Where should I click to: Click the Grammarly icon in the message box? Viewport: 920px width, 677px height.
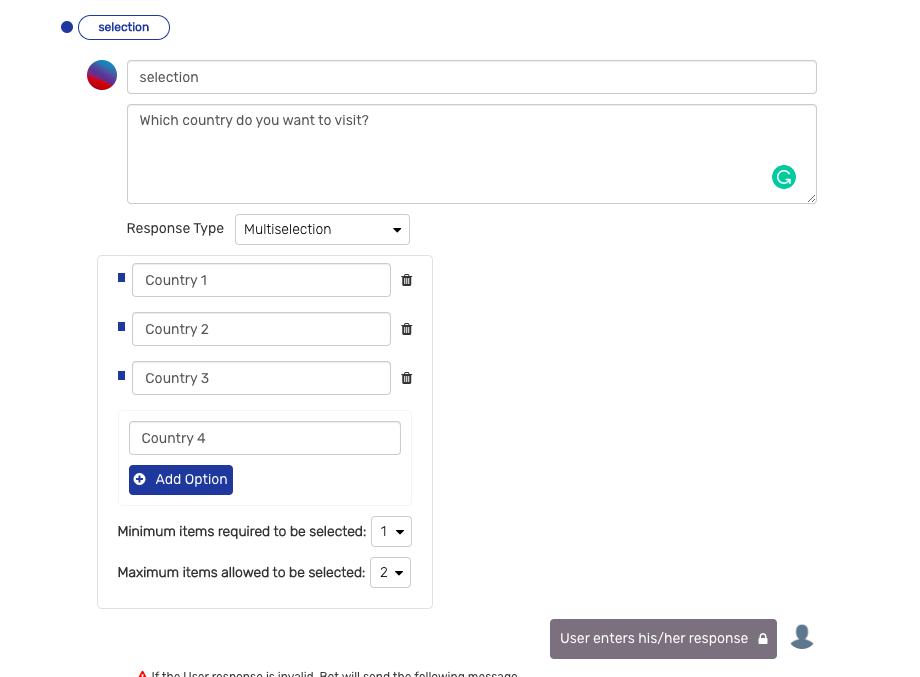[783, 177]
